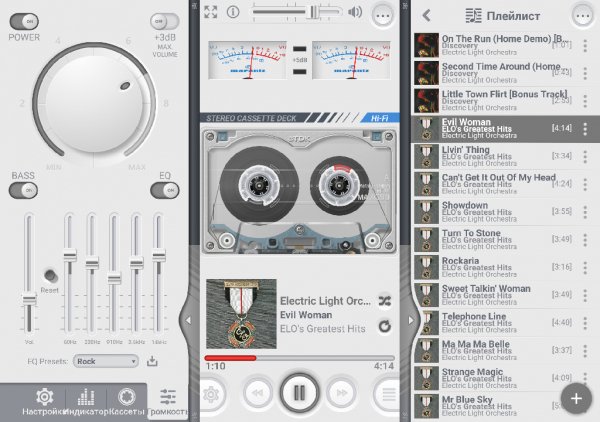This screenshot has height=422, width=600.
Task: Pause the current track
Action: coord(299,393)
